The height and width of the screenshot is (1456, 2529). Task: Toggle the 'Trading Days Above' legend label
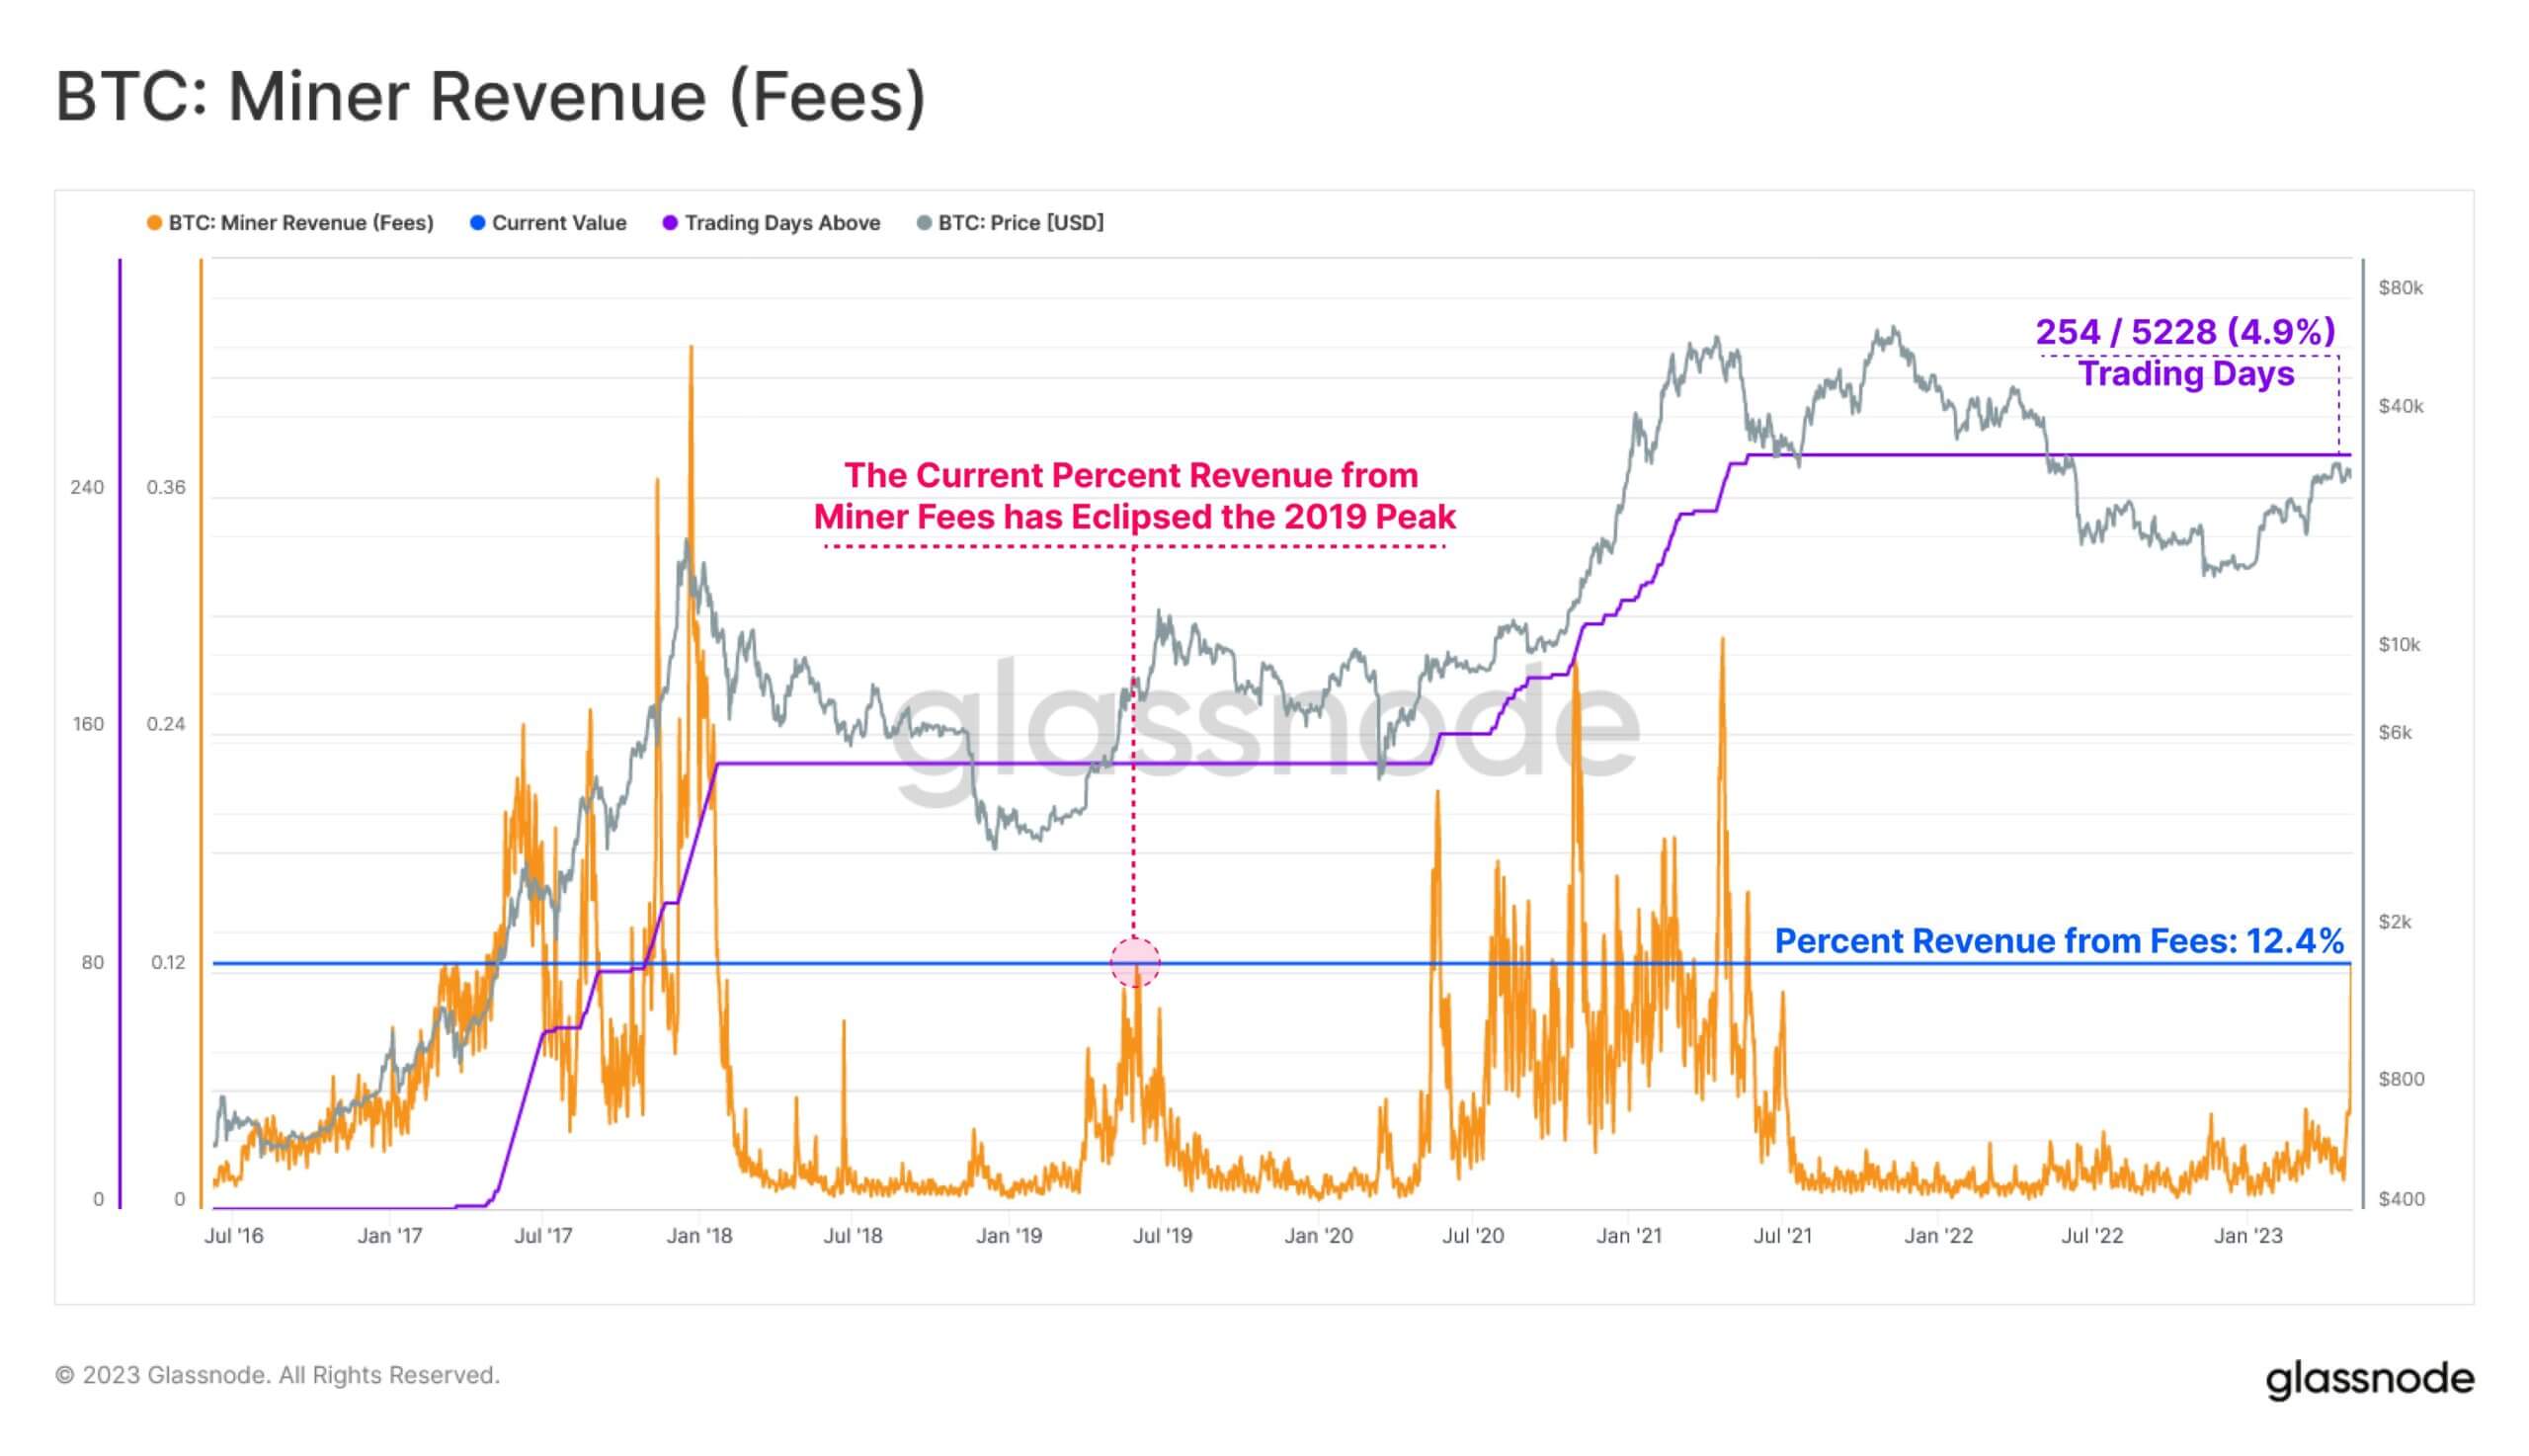pos(782,223)
